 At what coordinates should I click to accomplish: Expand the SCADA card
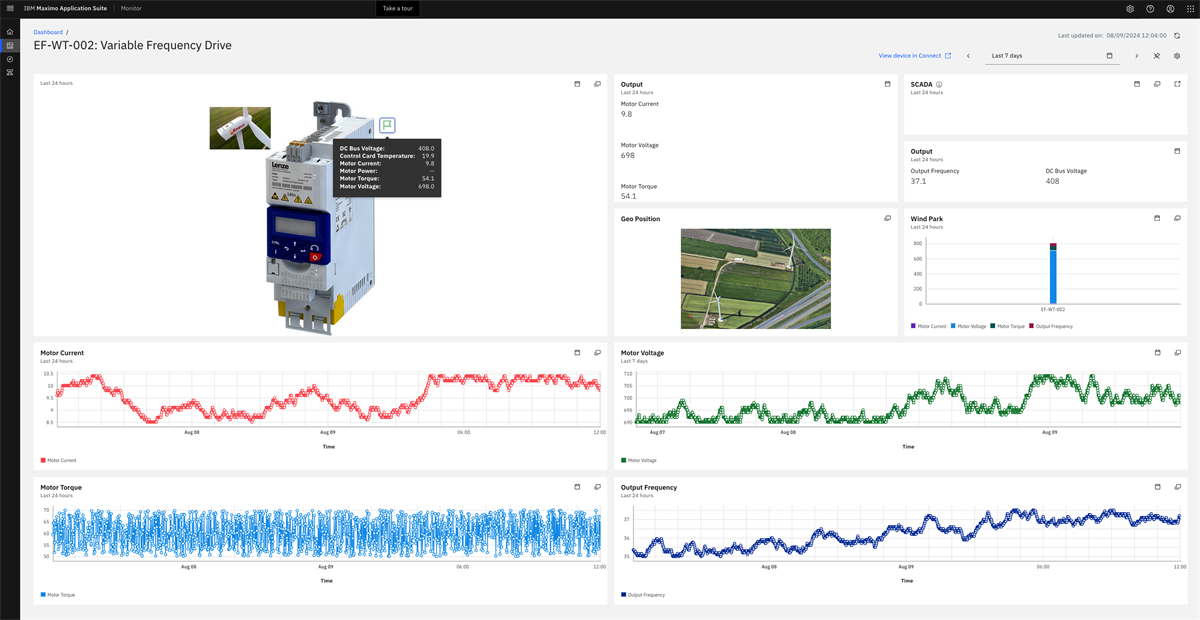(x=1157, y=84)
